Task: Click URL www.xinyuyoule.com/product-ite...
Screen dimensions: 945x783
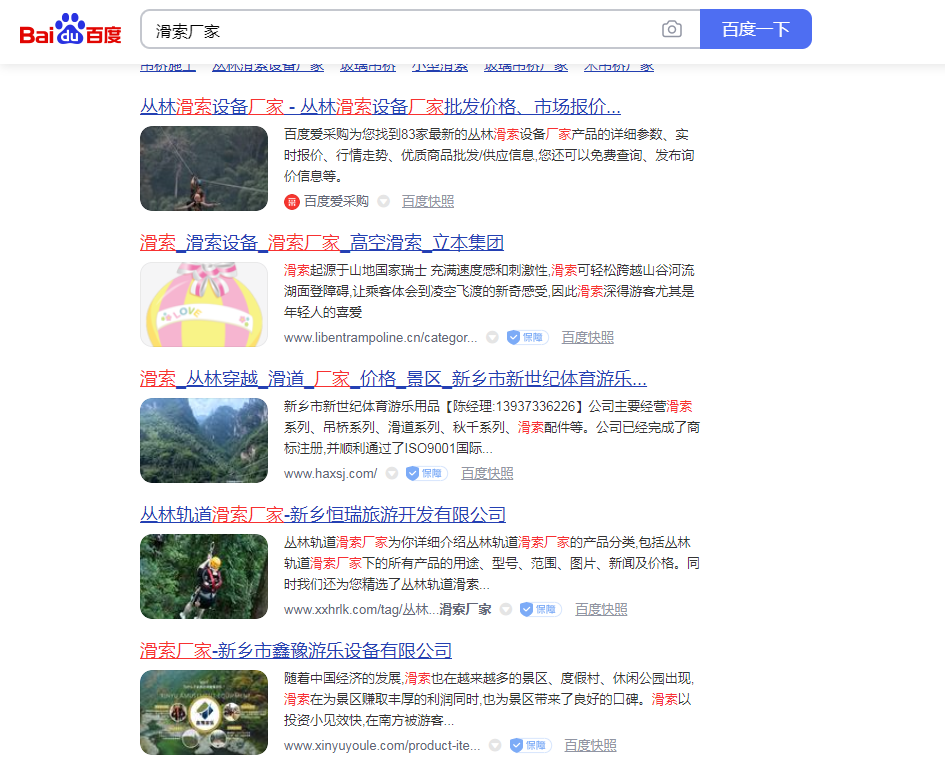Action: [382, 746]
